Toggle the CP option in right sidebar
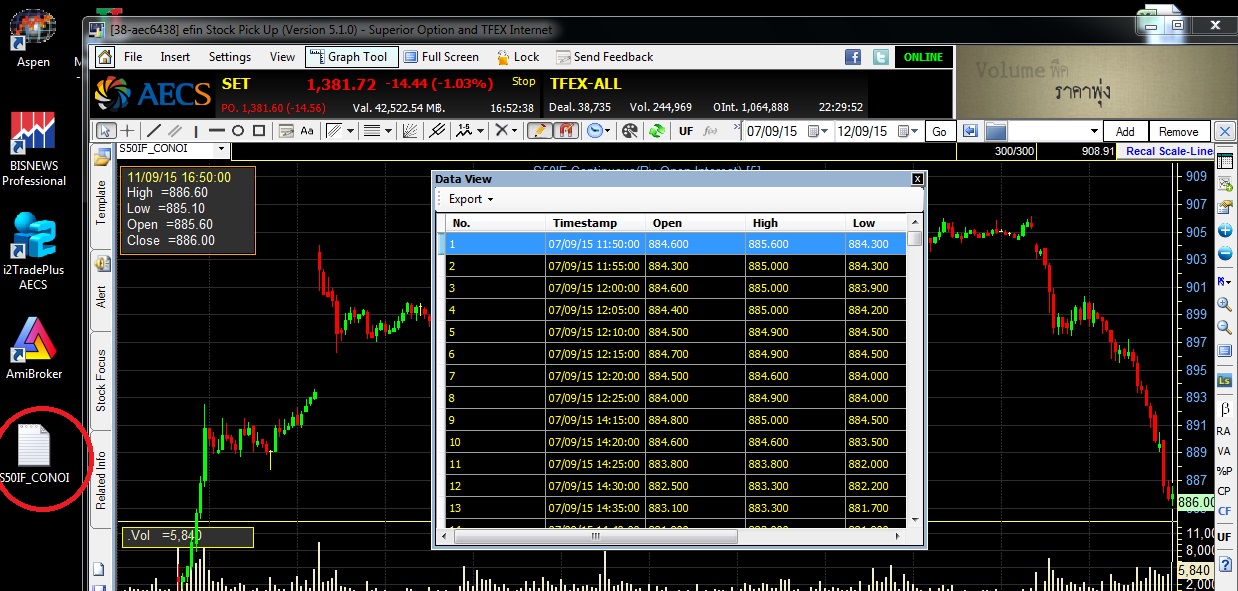The image size is (1238, 591). pyautogui.click(x=1224, y=491)
